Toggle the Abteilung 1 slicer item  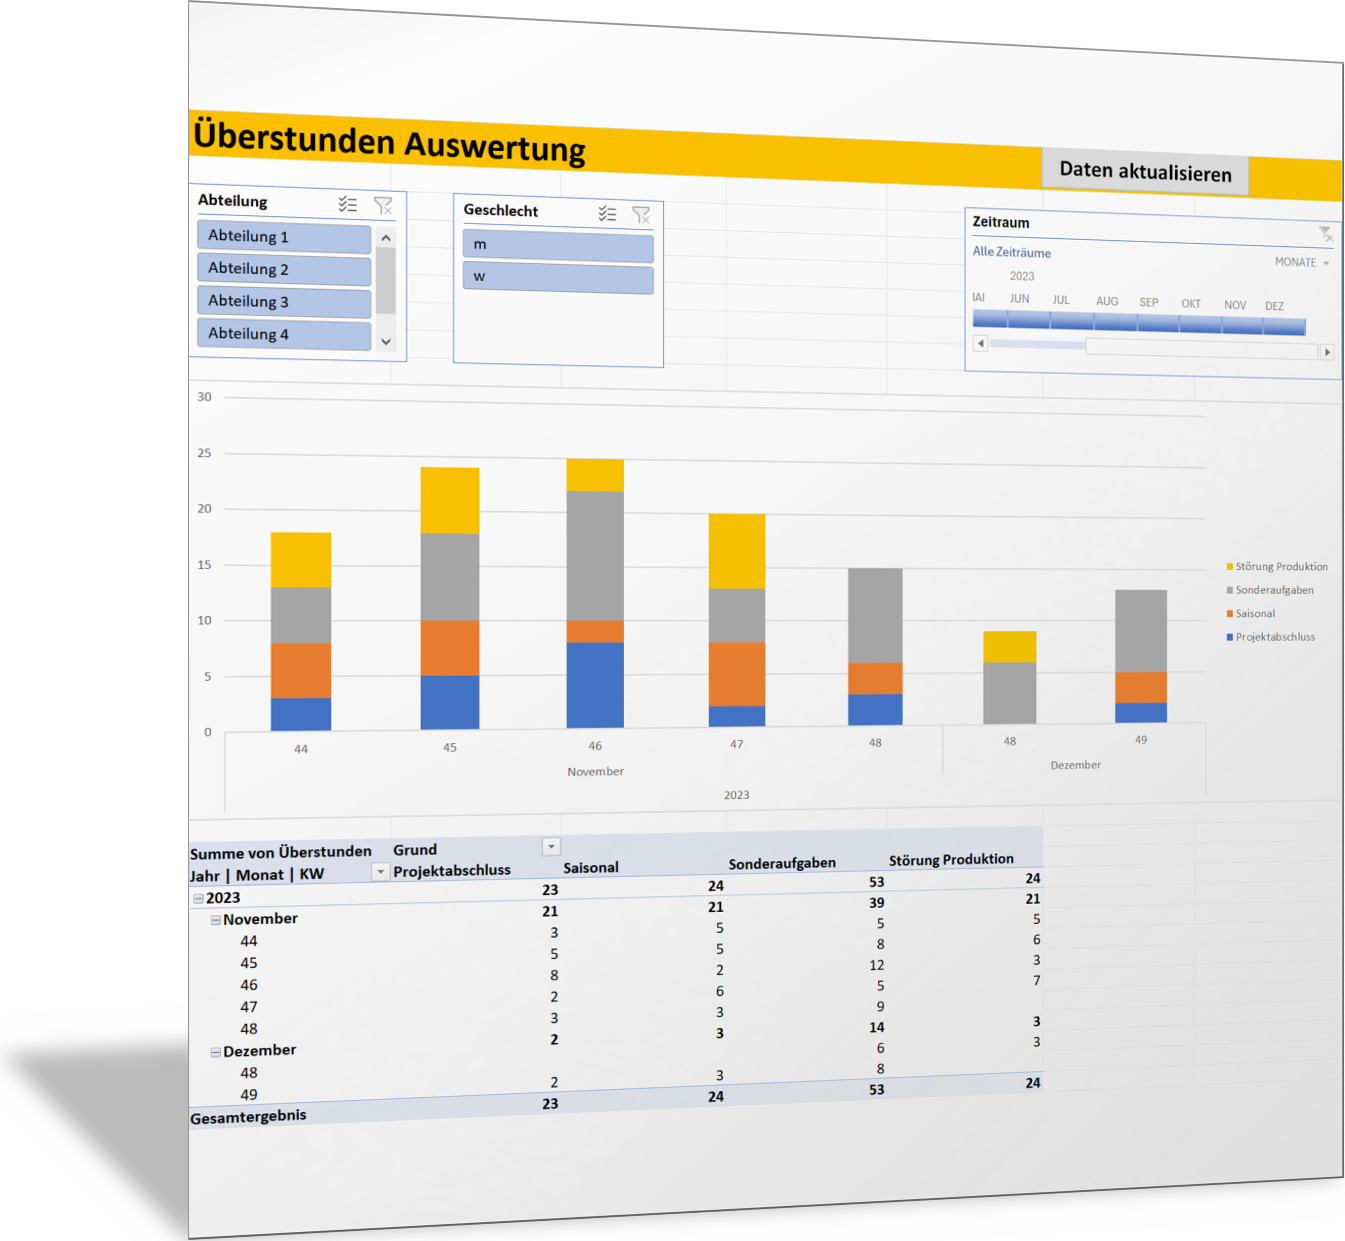[284, 237]
